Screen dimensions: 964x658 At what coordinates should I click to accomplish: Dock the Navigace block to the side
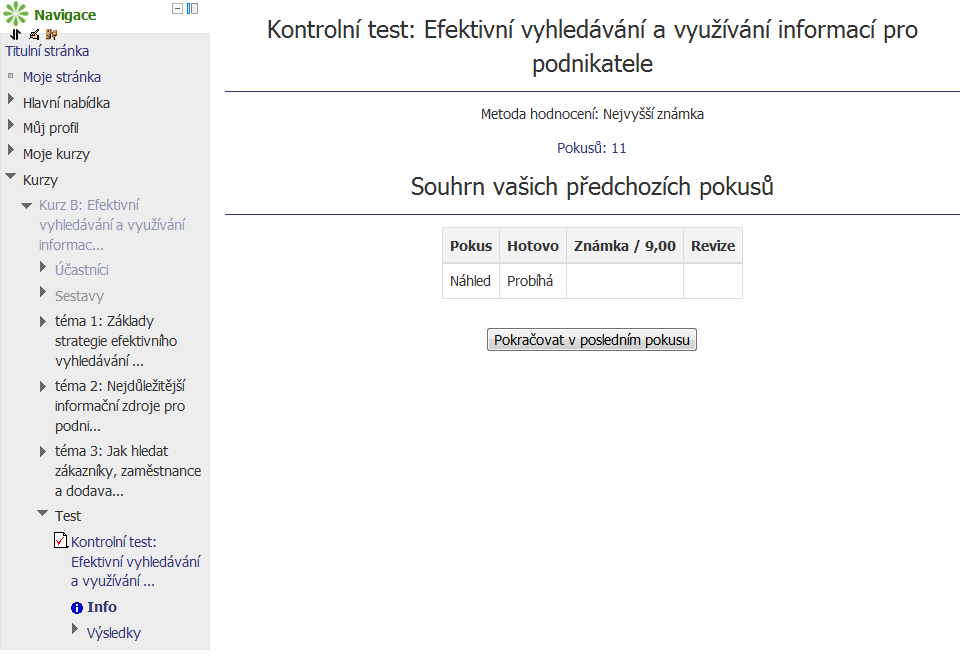coord(192,9)
